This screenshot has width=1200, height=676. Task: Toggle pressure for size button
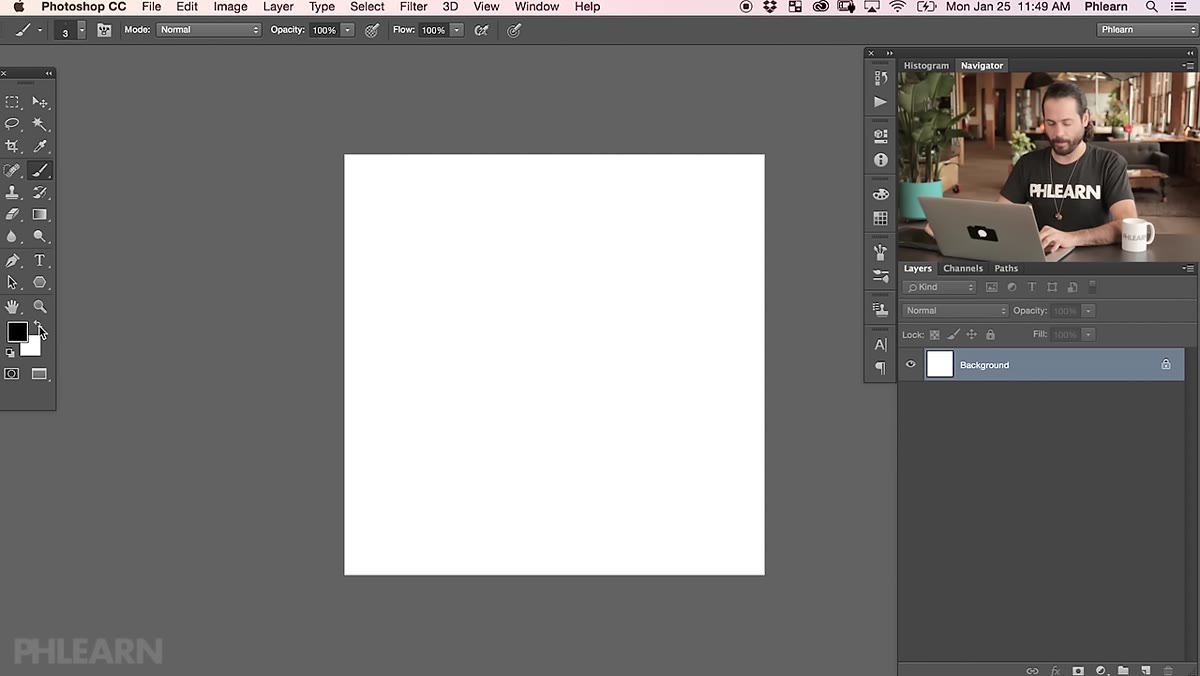514,30
